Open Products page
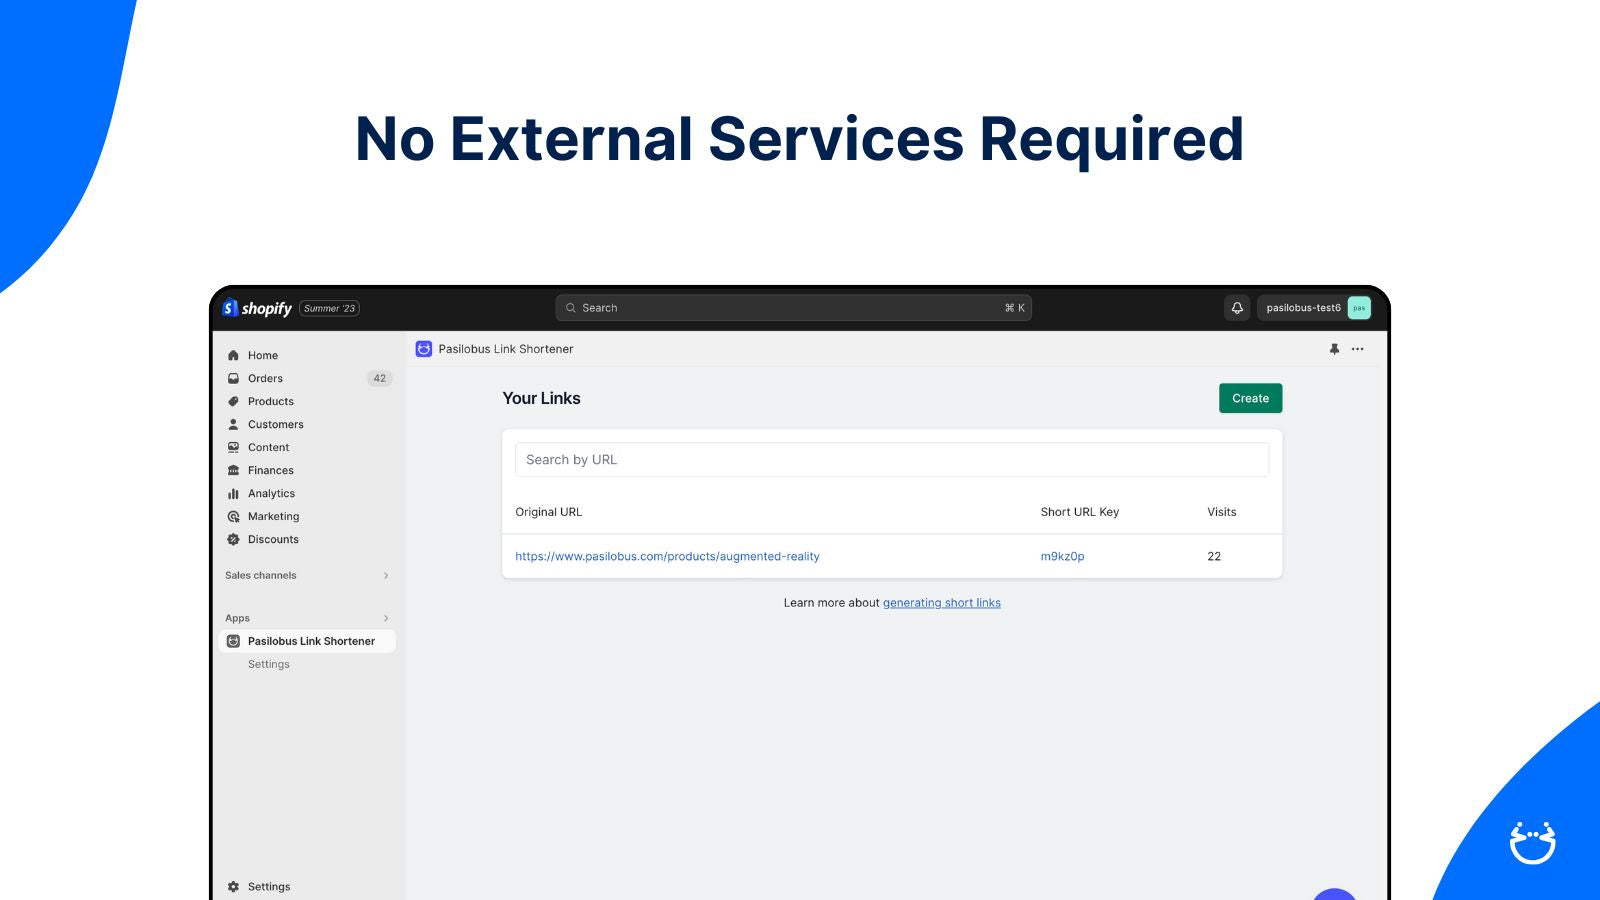This screenshot has height=900, width=1600. [271, 401]
